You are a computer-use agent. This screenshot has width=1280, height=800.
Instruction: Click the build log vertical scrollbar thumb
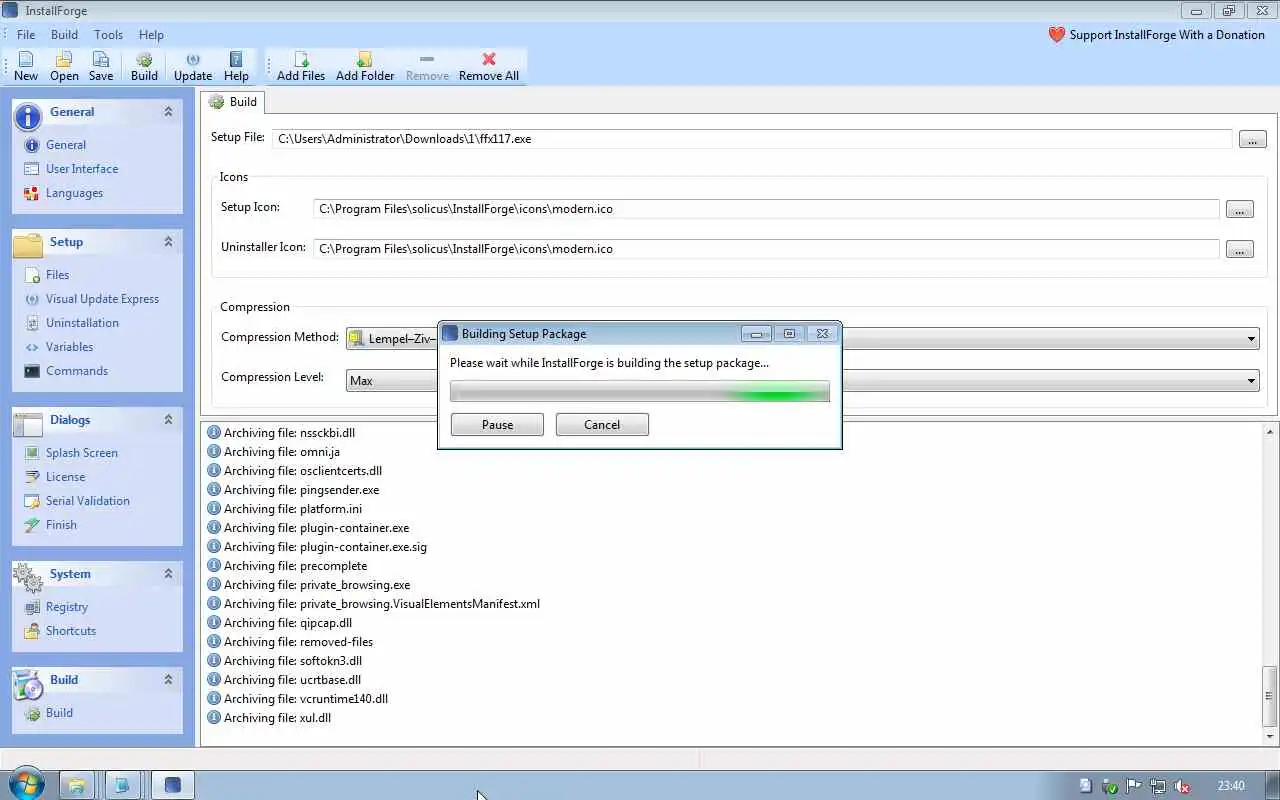point(1270,696)
